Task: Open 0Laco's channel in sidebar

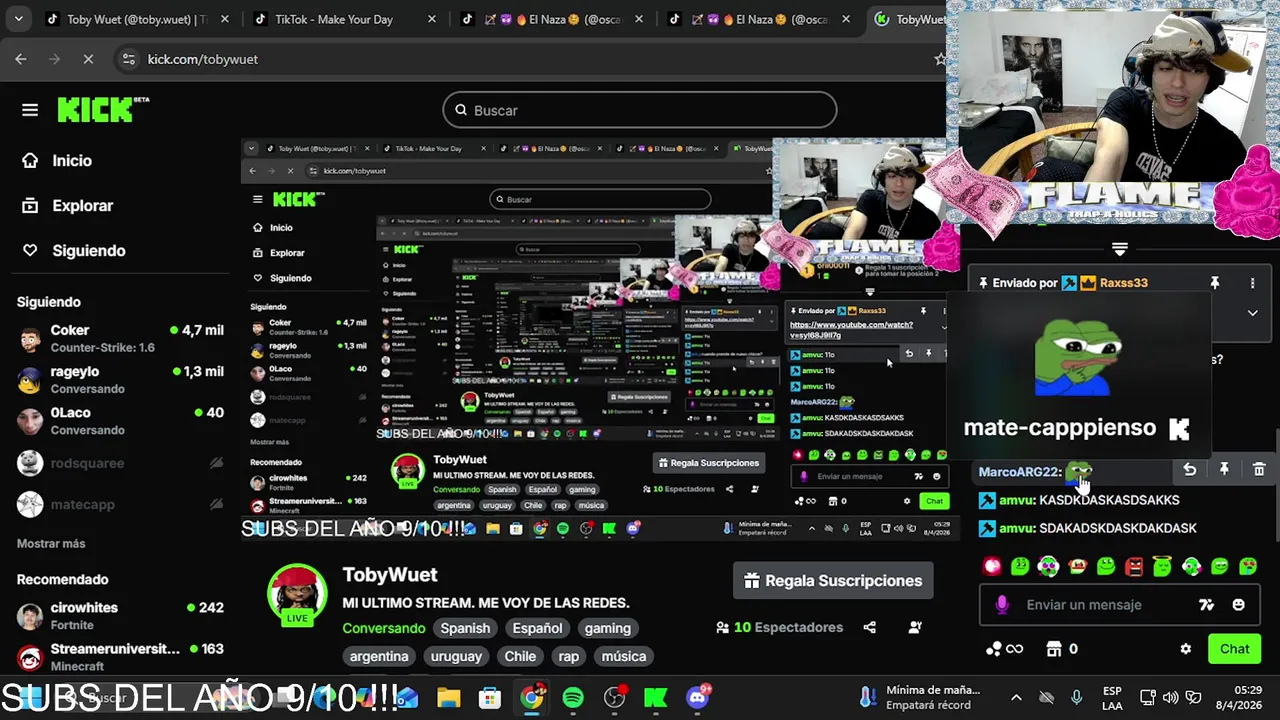Action: tap(120, 420)
